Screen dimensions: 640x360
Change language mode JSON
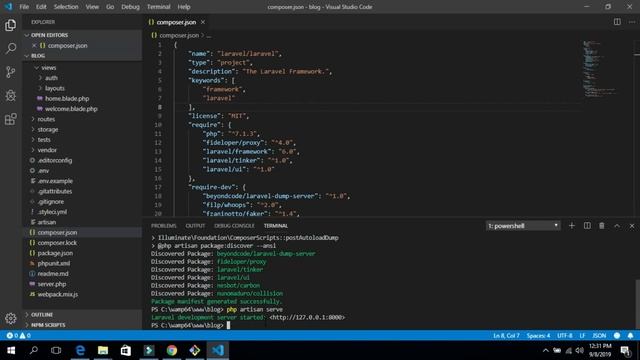point(599,336)
